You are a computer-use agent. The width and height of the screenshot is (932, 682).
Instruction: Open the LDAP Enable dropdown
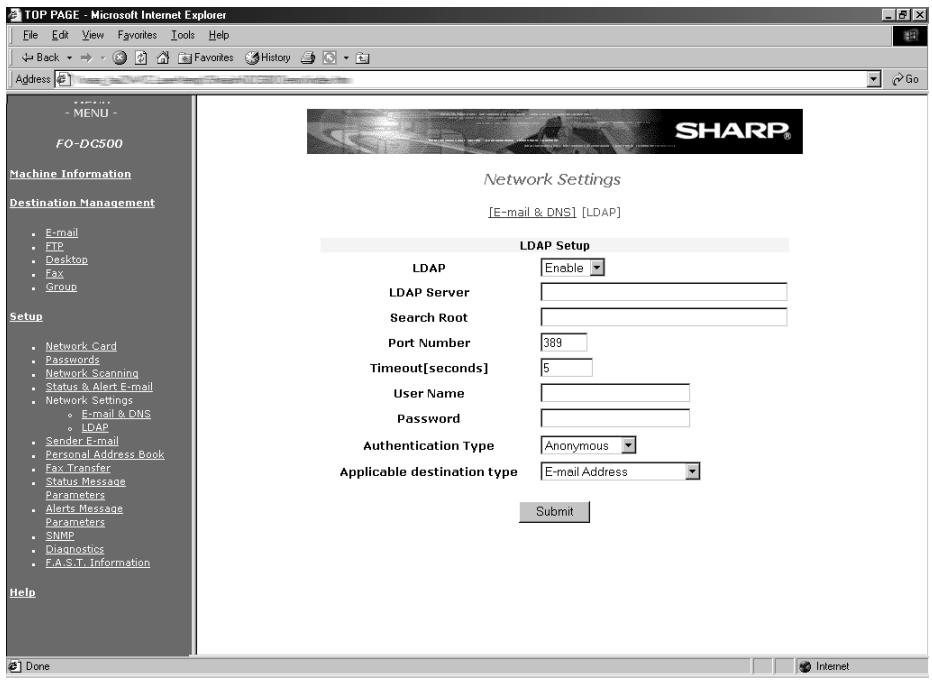572,268
